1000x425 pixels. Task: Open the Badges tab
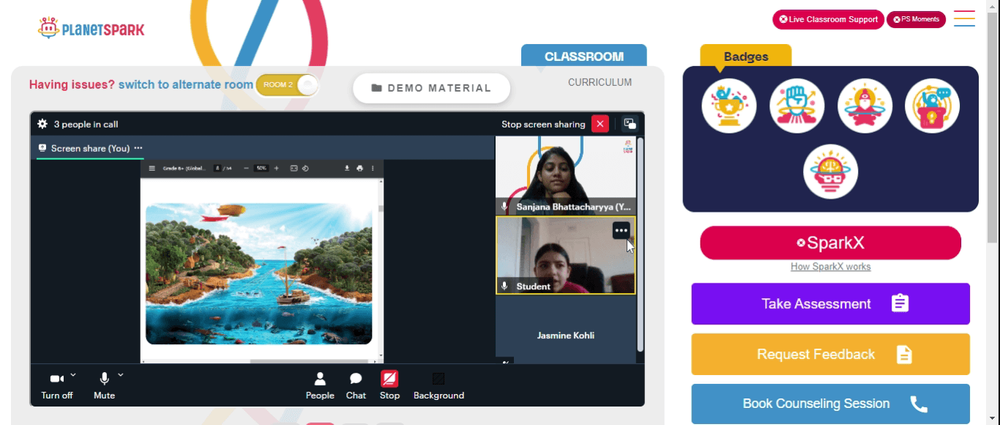point(746,56)
